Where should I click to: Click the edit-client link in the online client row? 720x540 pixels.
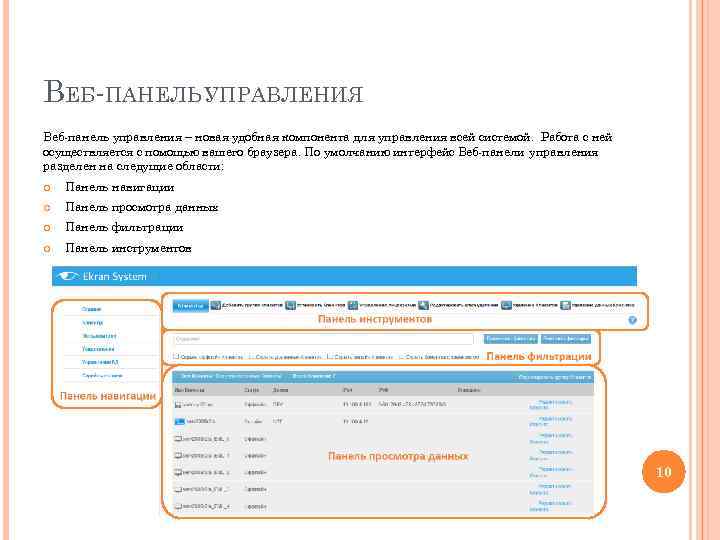551,421
